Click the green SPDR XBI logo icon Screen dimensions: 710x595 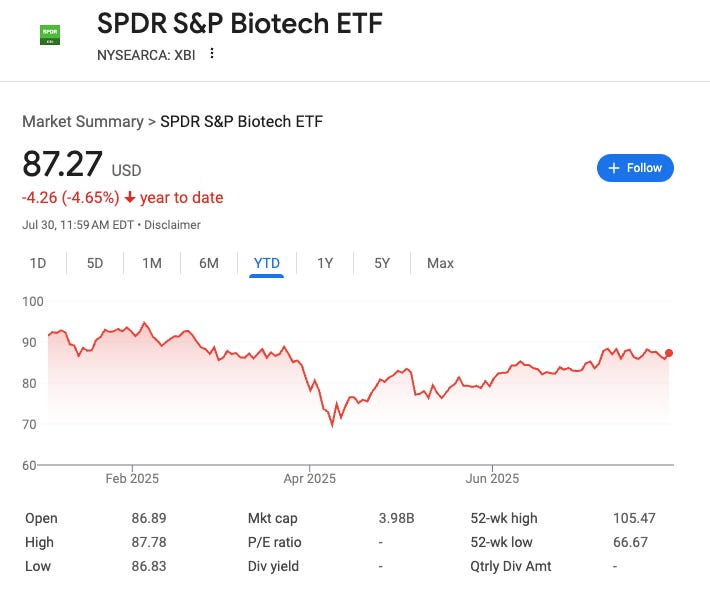point(50,35)
